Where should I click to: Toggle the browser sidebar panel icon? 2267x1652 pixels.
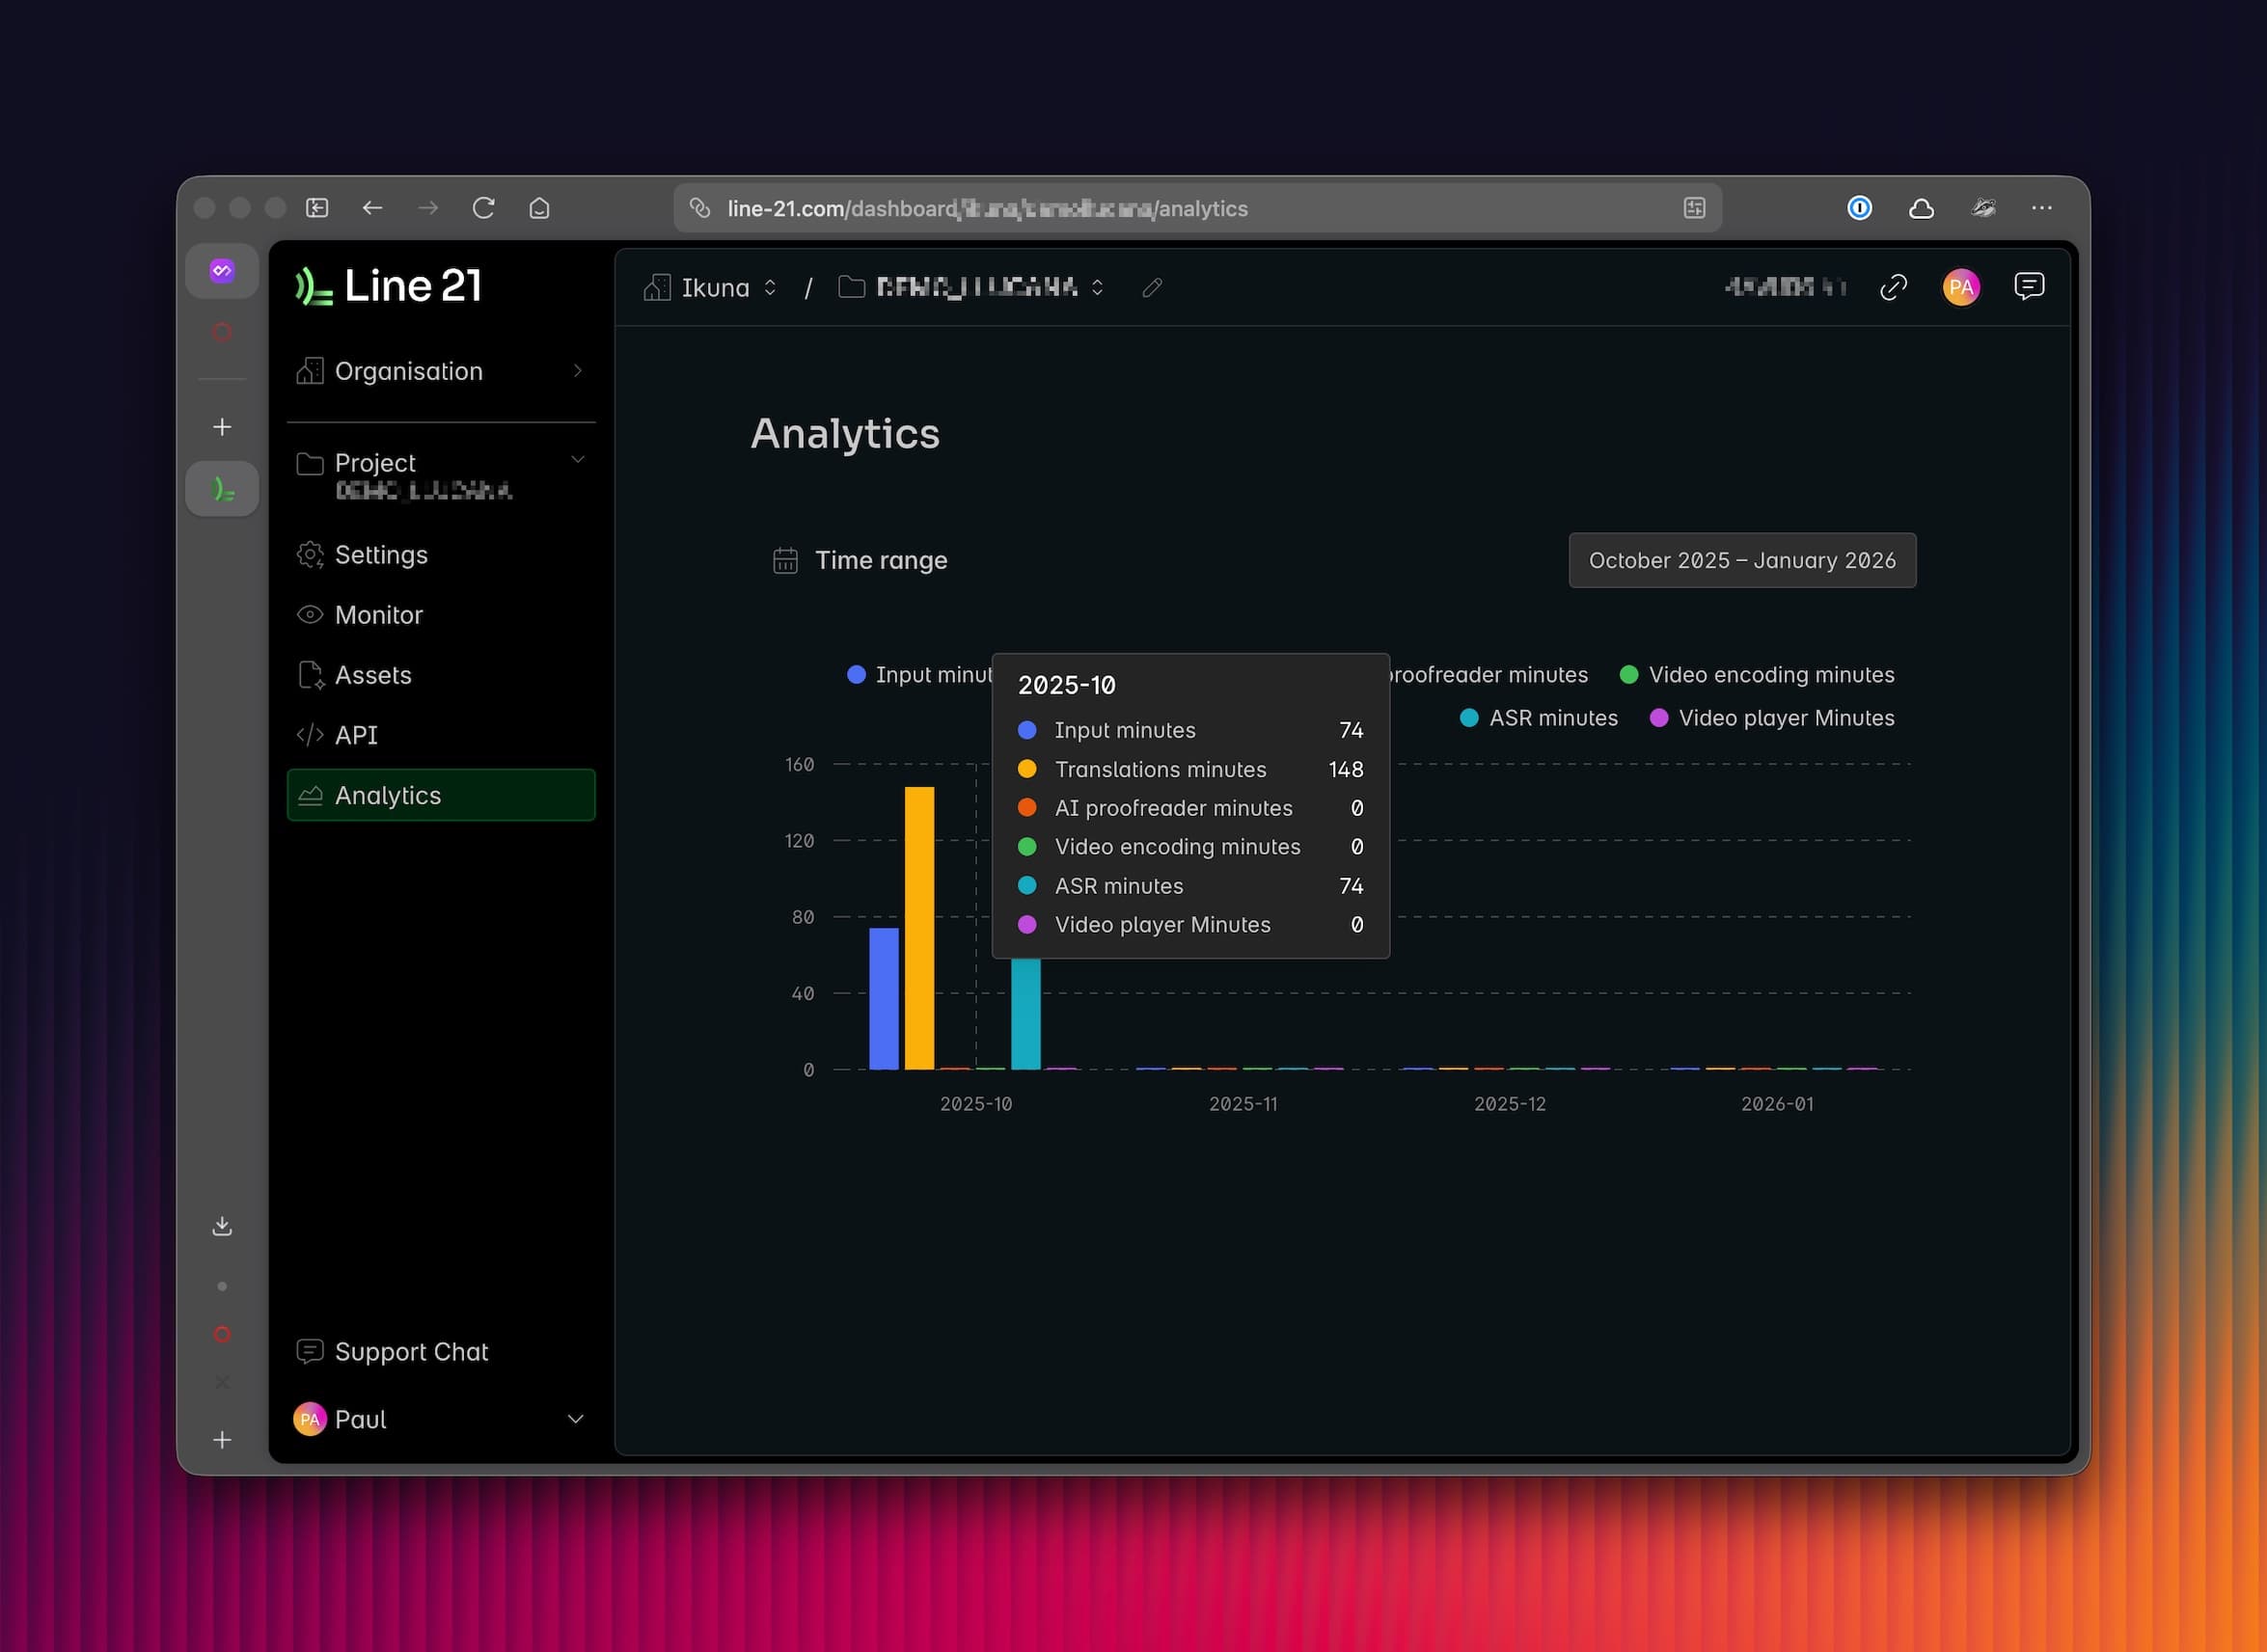[x=317, y=208]
